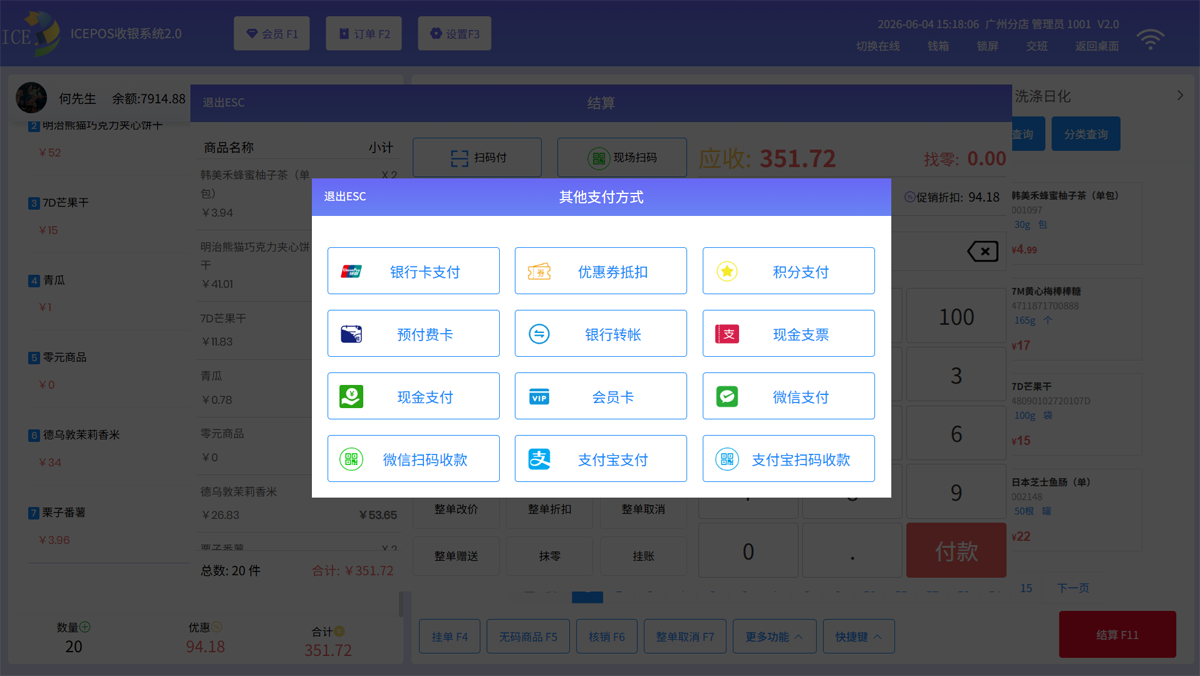This screenshot has width=1200, height=676.
Task: Go to 下一页 next product page
Action: tap(1073, 588)
